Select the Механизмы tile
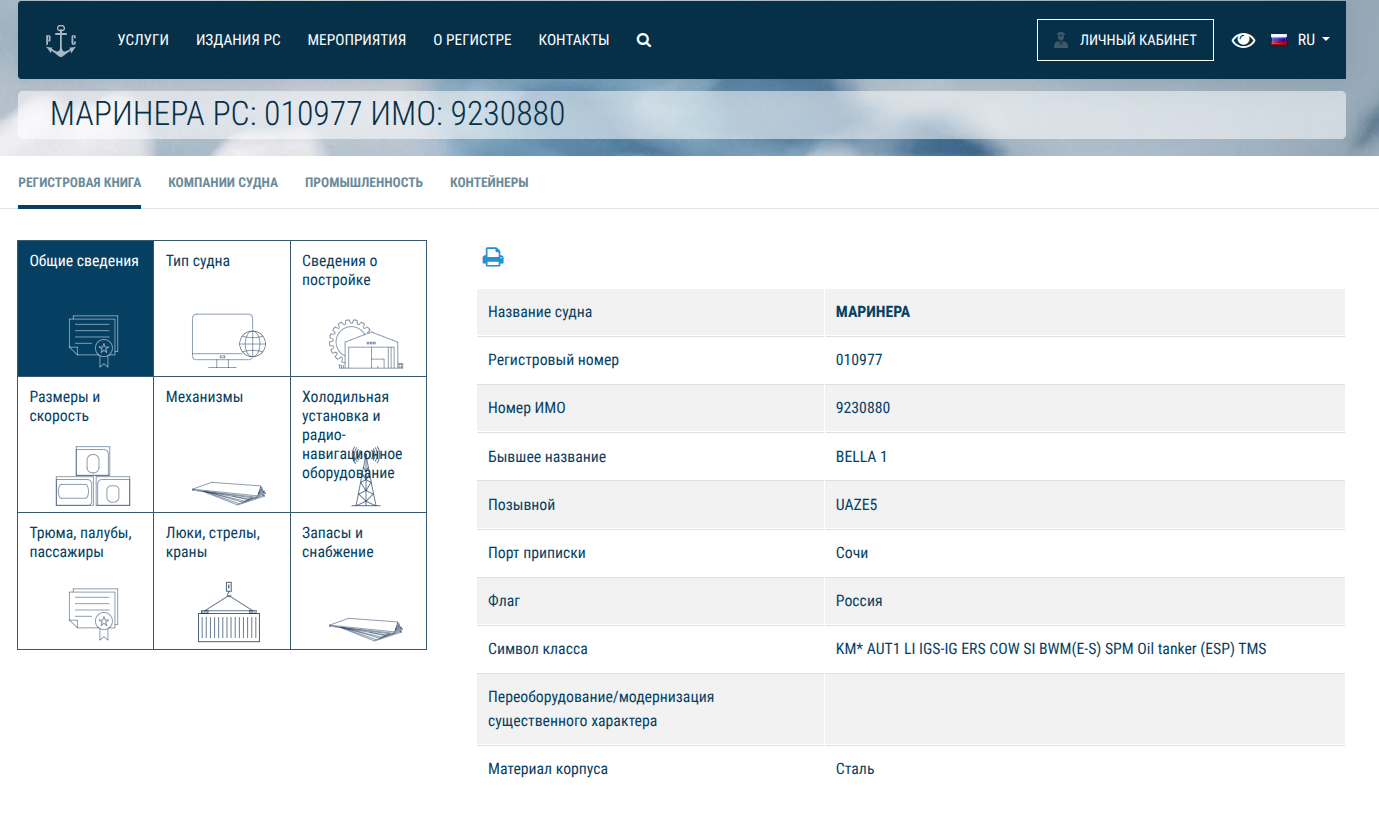 coord(222,444)
